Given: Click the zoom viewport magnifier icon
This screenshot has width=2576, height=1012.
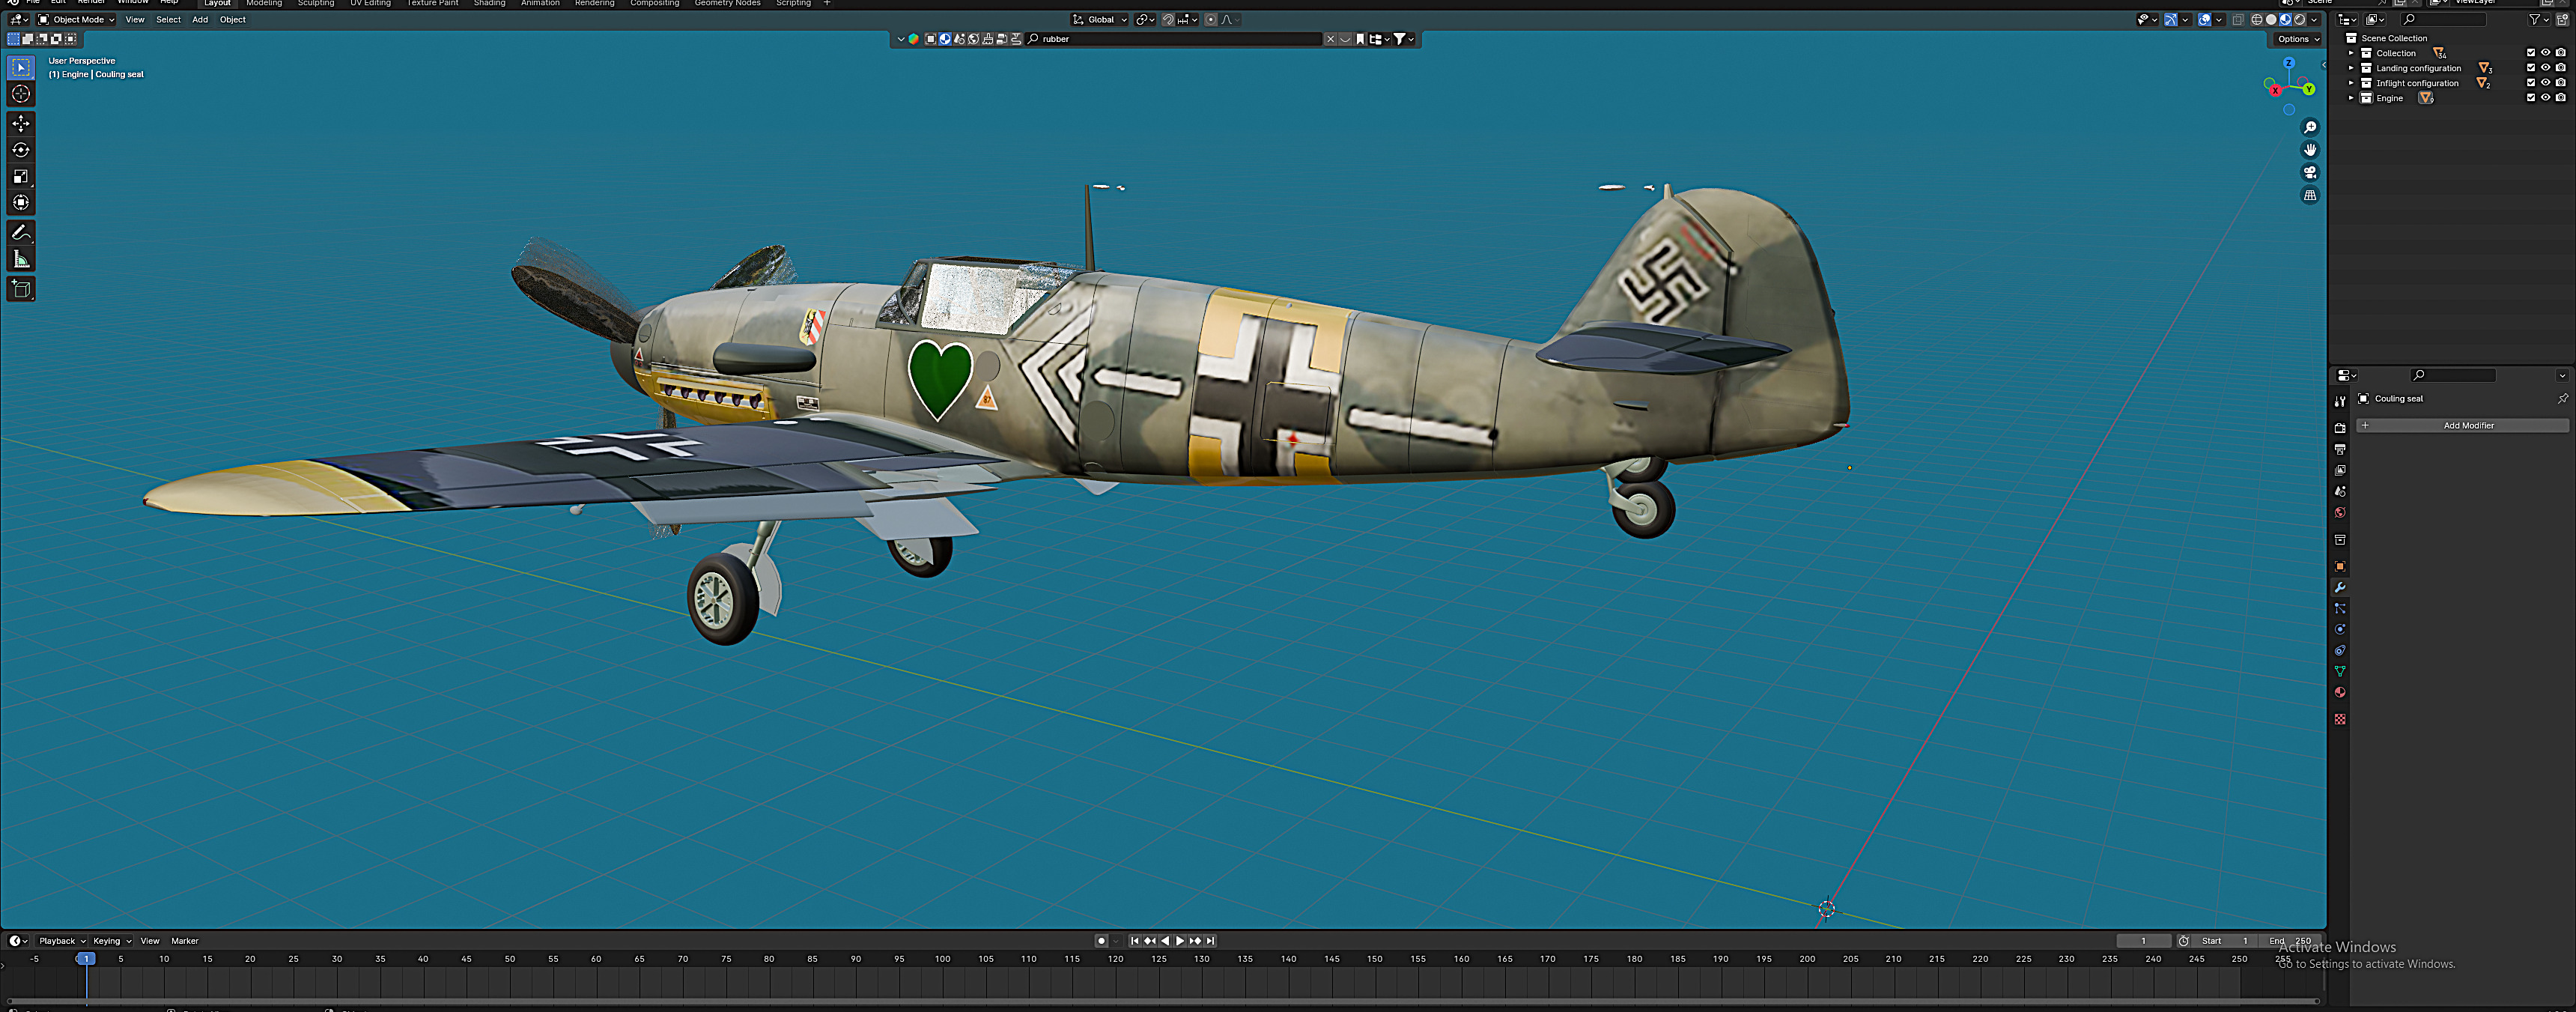Looking at the screenshot, I should (x=2310, y=127).
